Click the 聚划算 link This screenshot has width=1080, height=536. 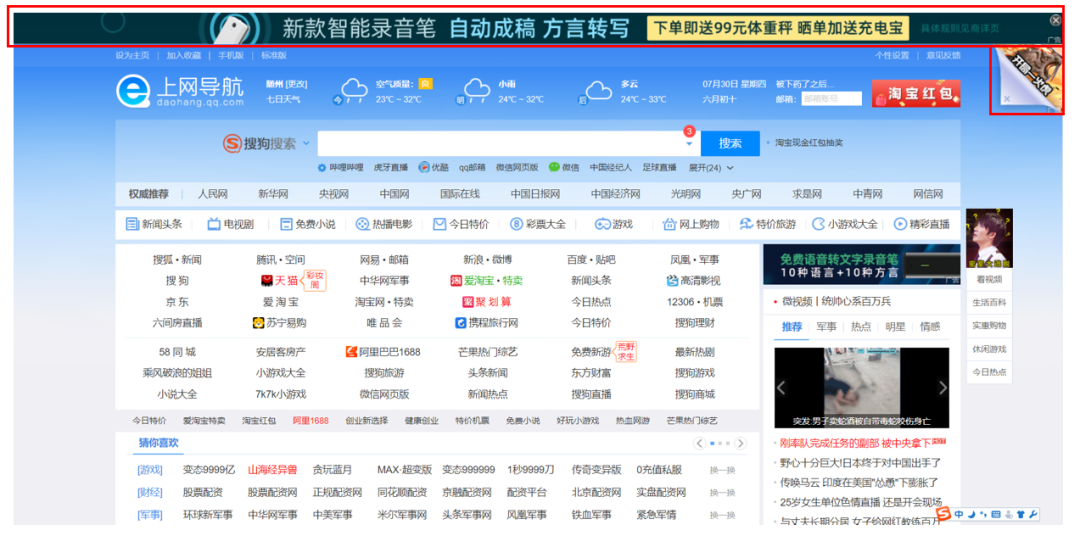[x=487, y=302]
